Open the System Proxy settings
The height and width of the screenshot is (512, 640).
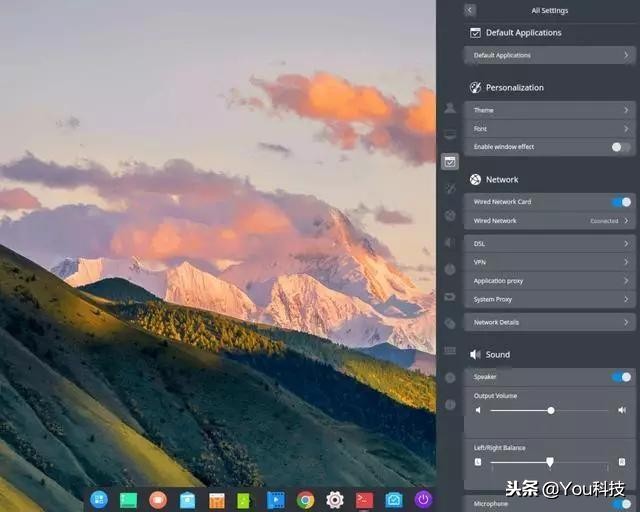pyautogui.click(x=549, y=299)
